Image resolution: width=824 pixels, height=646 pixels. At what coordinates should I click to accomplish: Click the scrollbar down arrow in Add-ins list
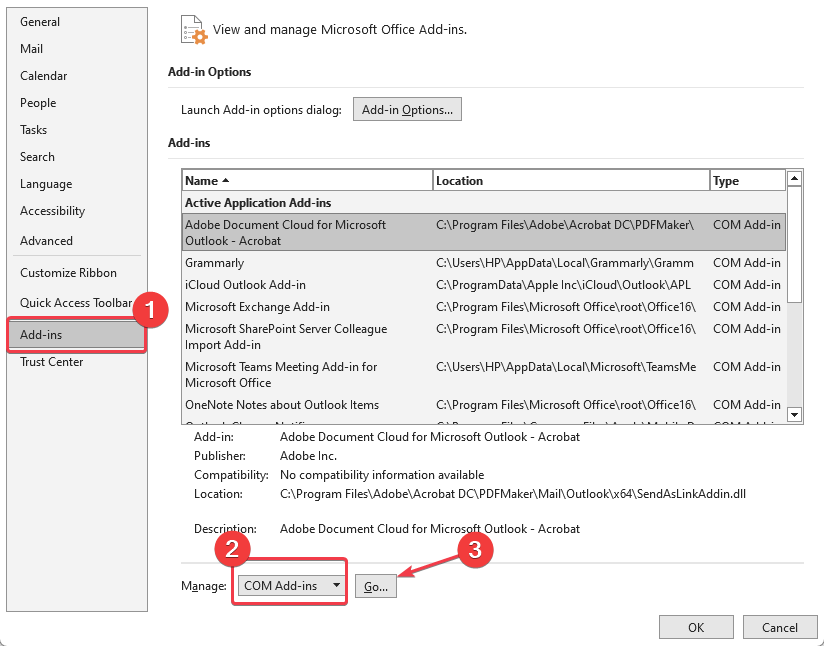pos(795,414)
